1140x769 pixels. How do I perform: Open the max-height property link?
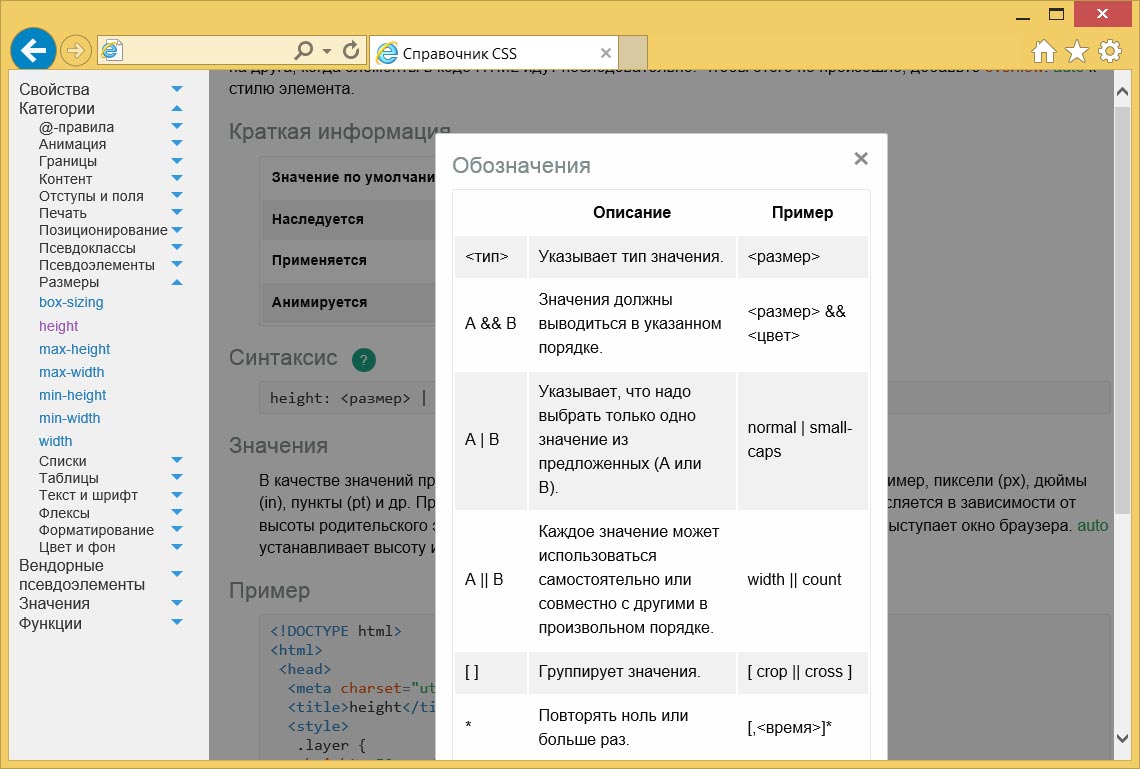click(x=74, y=349)
